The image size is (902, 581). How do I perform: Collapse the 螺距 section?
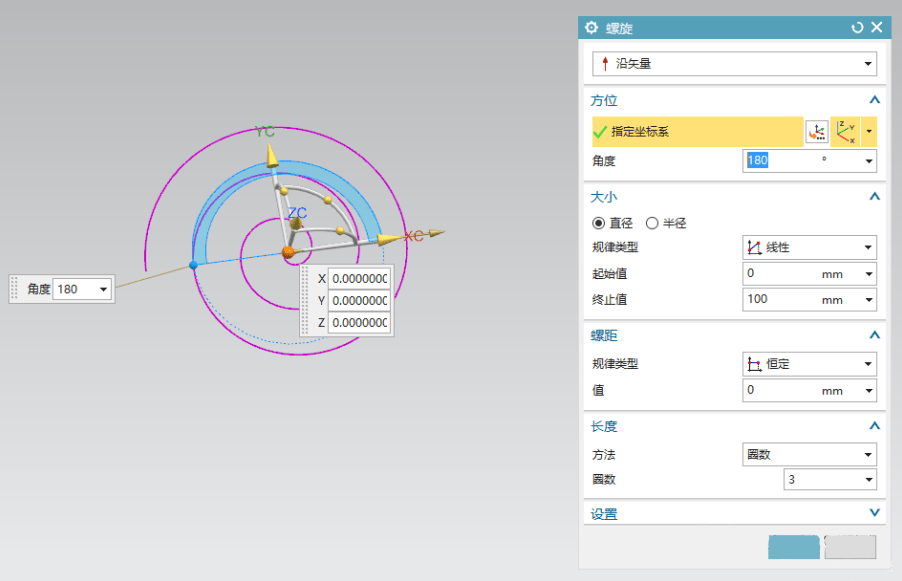coord(874,335)
